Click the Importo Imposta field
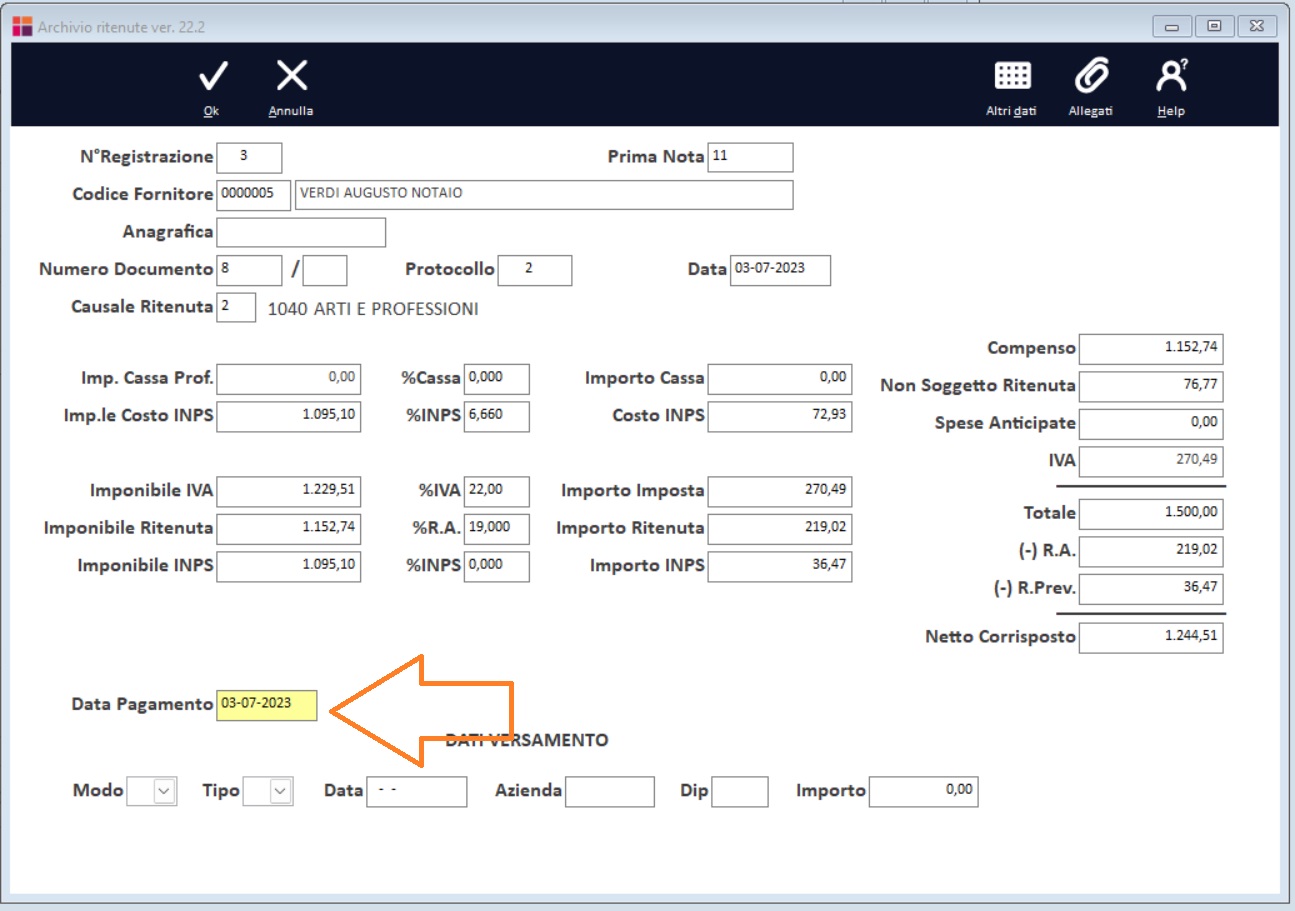The image size is (1295, 911). click(780, 492)
